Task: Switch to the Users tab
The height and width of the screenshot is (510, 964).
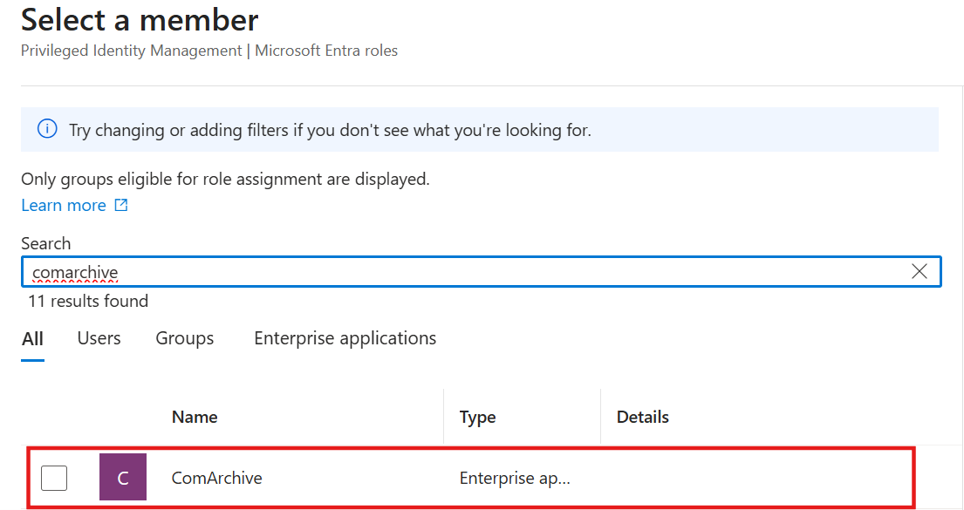Action: 99,338
